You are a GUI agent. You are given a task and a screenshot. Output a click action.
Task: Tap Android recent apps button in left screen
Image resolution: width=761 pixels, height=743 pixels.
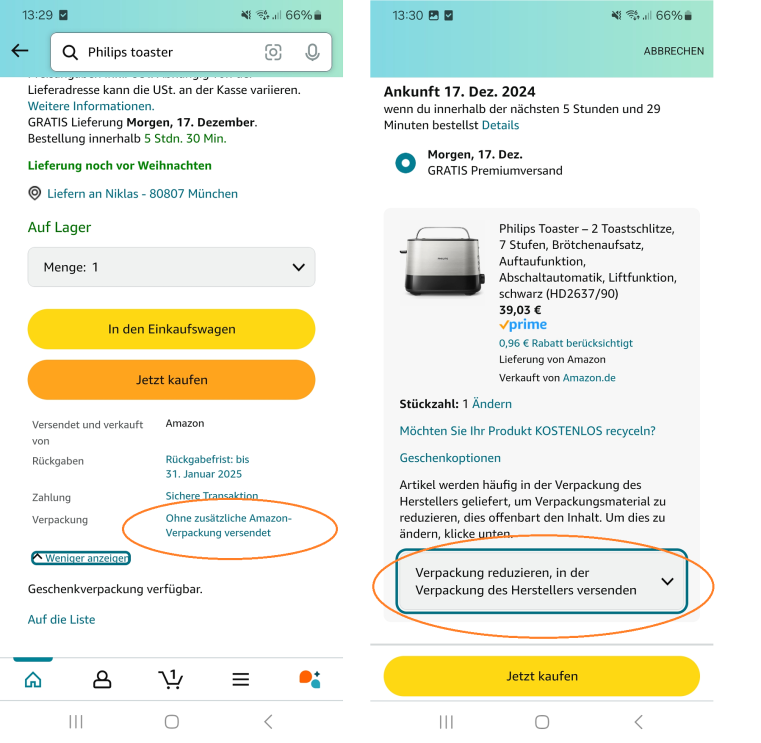[76, 722]
